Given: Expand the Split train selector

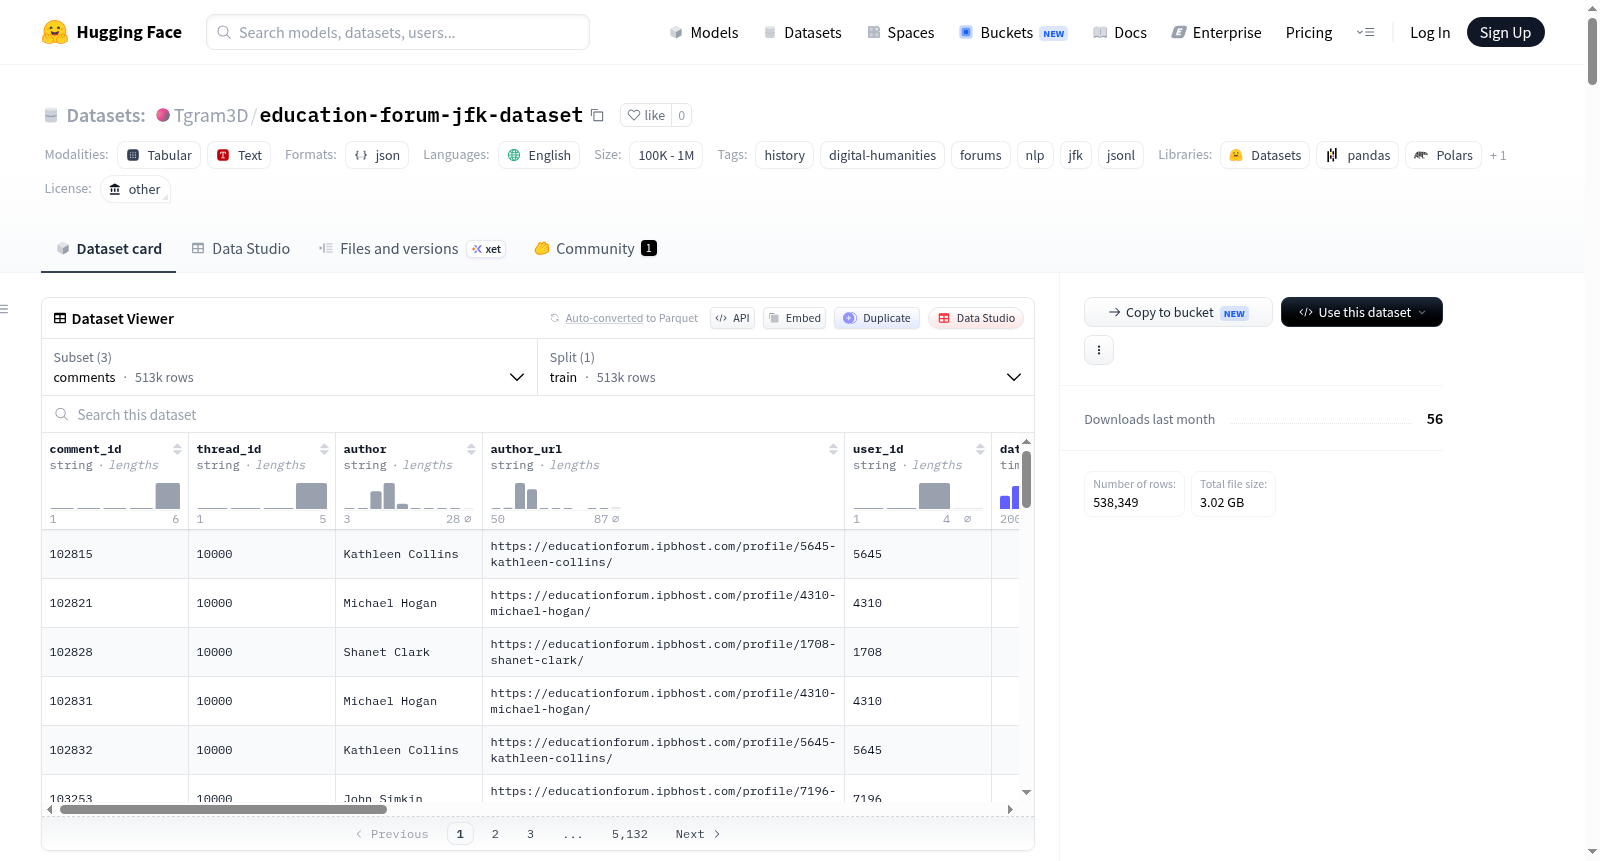Looking at the screenshot, I should point(786,367).
